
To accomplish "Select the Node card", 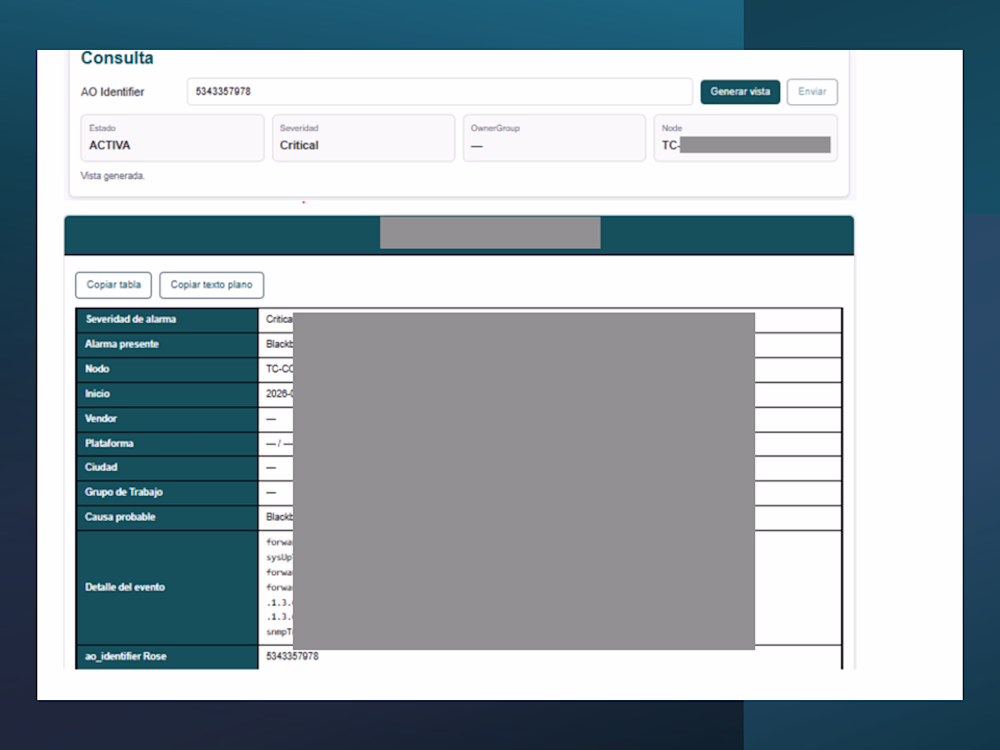I will (746, 138).
